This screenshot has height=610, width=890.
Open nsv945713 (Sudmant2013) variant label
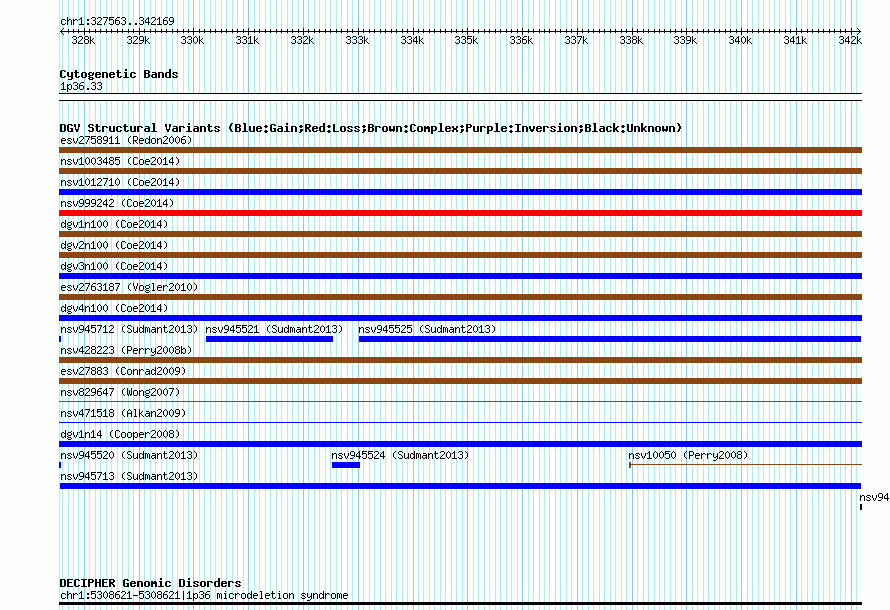pos(129,476)
